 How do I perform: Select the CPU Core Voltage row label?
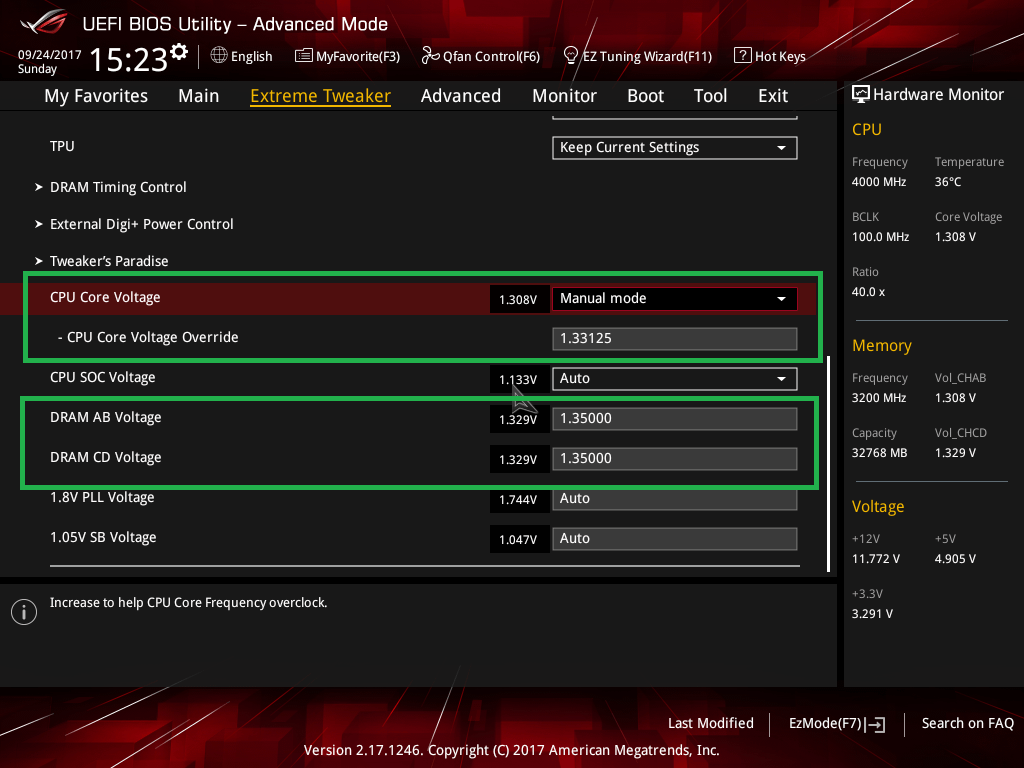tap(105, 297)
